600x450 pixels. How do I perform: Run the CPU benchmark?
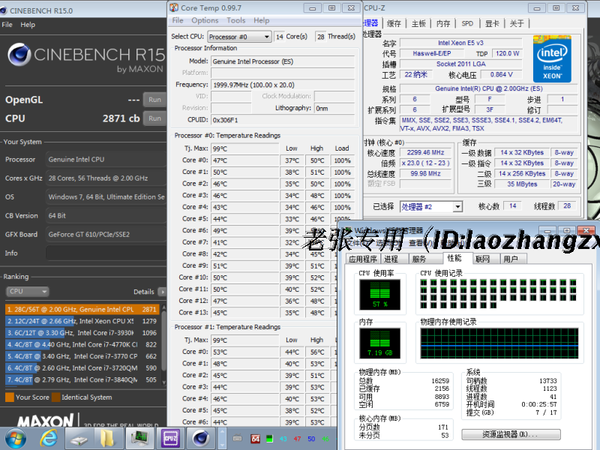[154, 118]
